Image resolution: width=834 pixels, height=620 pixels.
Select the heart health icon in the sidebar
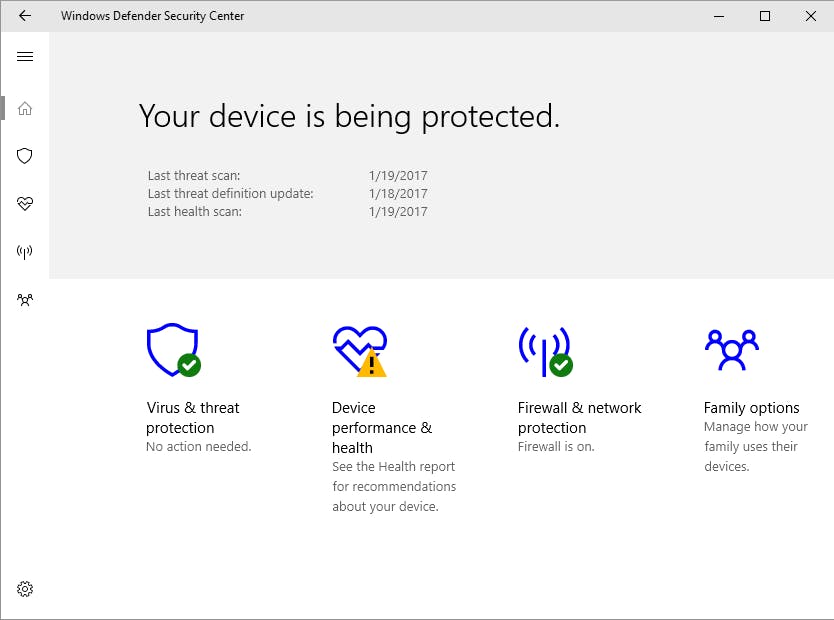pos(25,204)
